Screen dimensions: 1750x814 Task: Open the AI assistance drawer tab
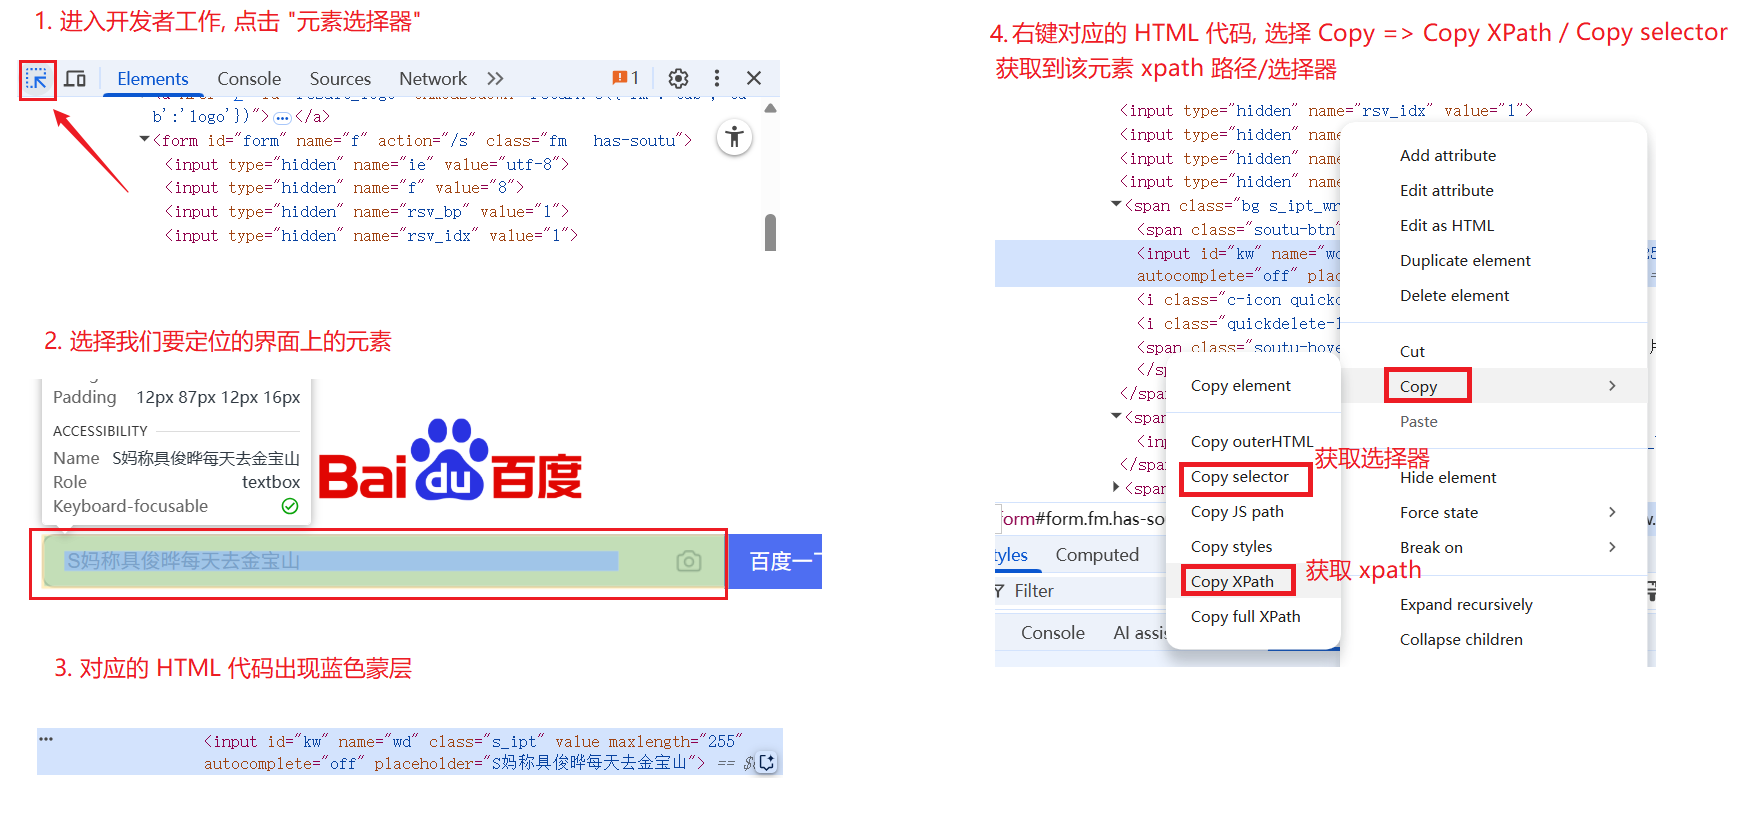click(x=1140, y=633)
